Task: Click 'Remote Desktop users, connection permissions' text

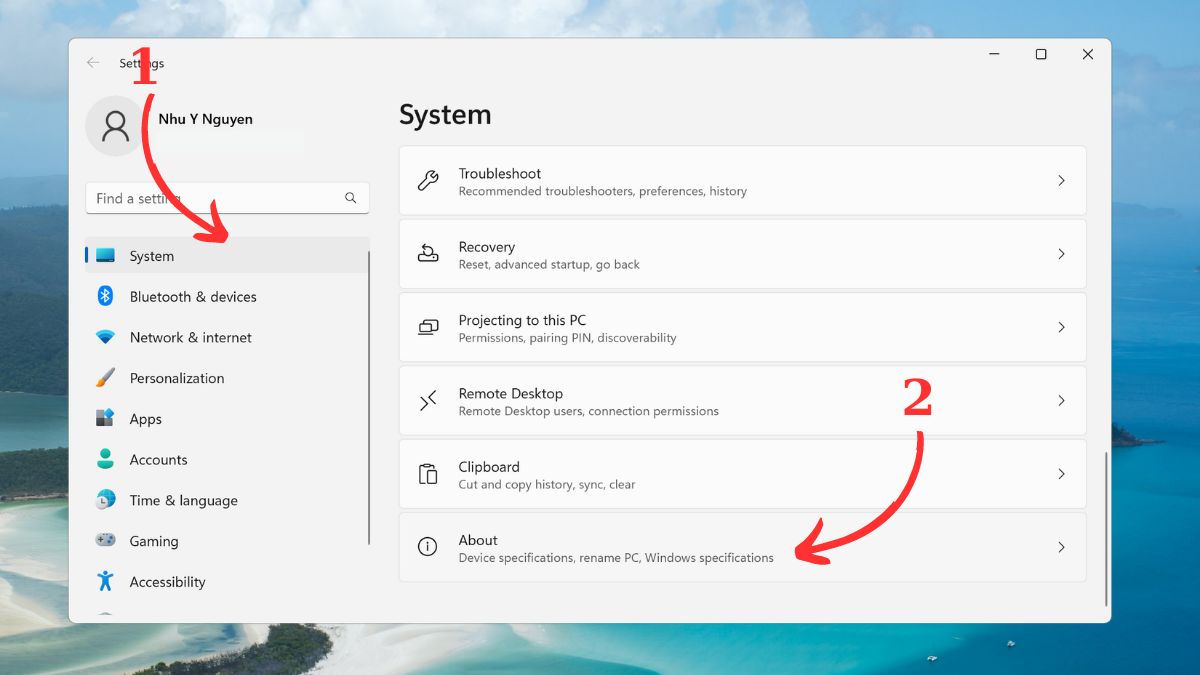Action: click(x=589, y=411)
